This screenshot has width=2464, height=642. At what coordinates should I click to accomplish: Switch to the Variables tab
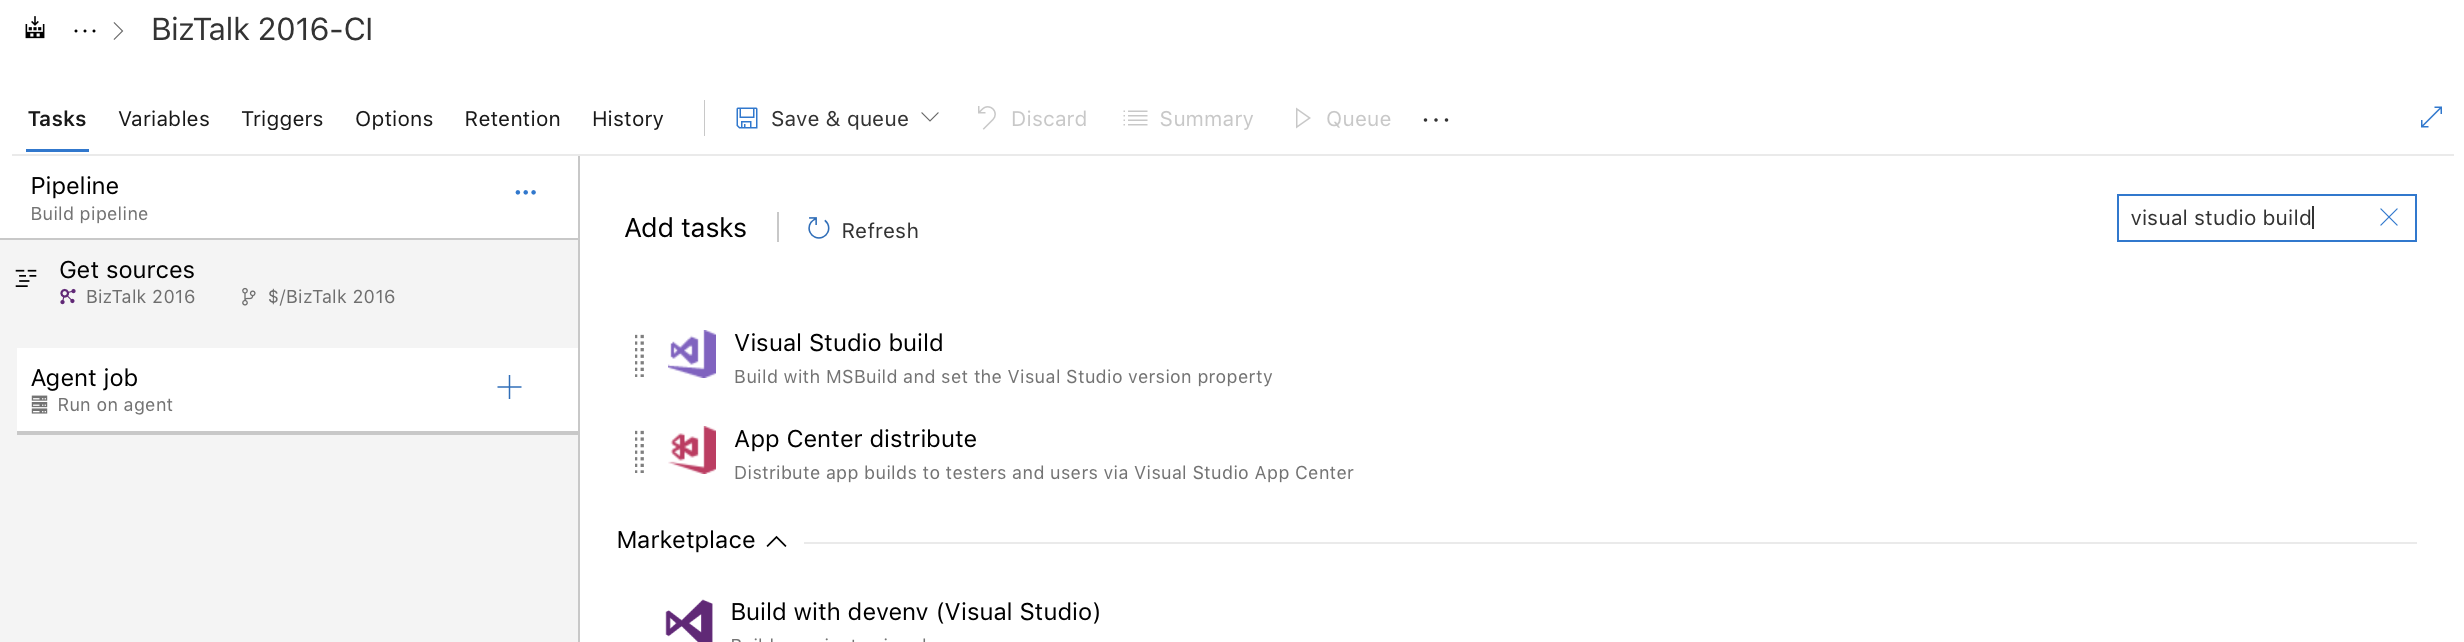164,119
